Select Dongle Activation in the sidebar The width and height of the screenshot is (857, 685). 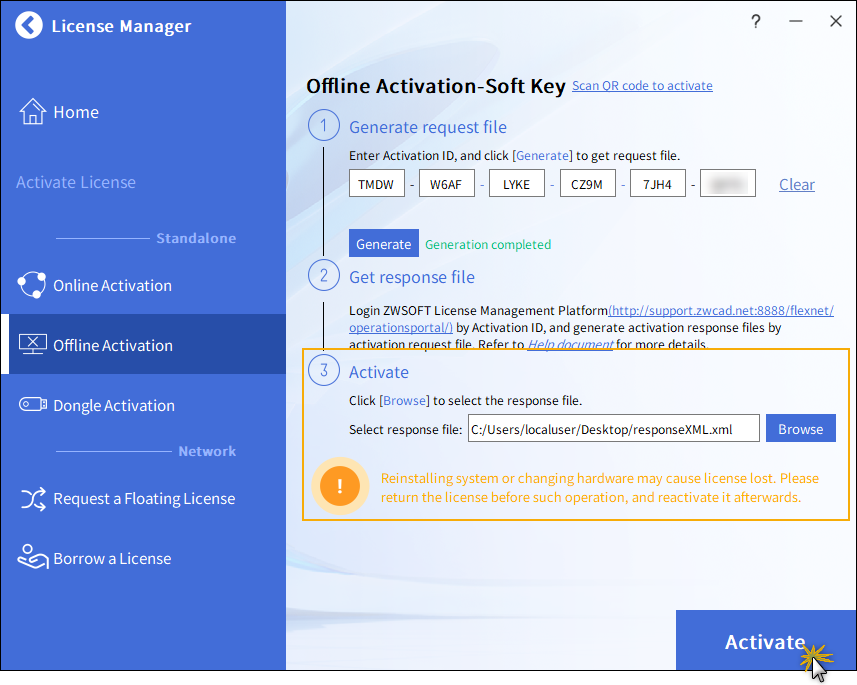click(113, 405)
